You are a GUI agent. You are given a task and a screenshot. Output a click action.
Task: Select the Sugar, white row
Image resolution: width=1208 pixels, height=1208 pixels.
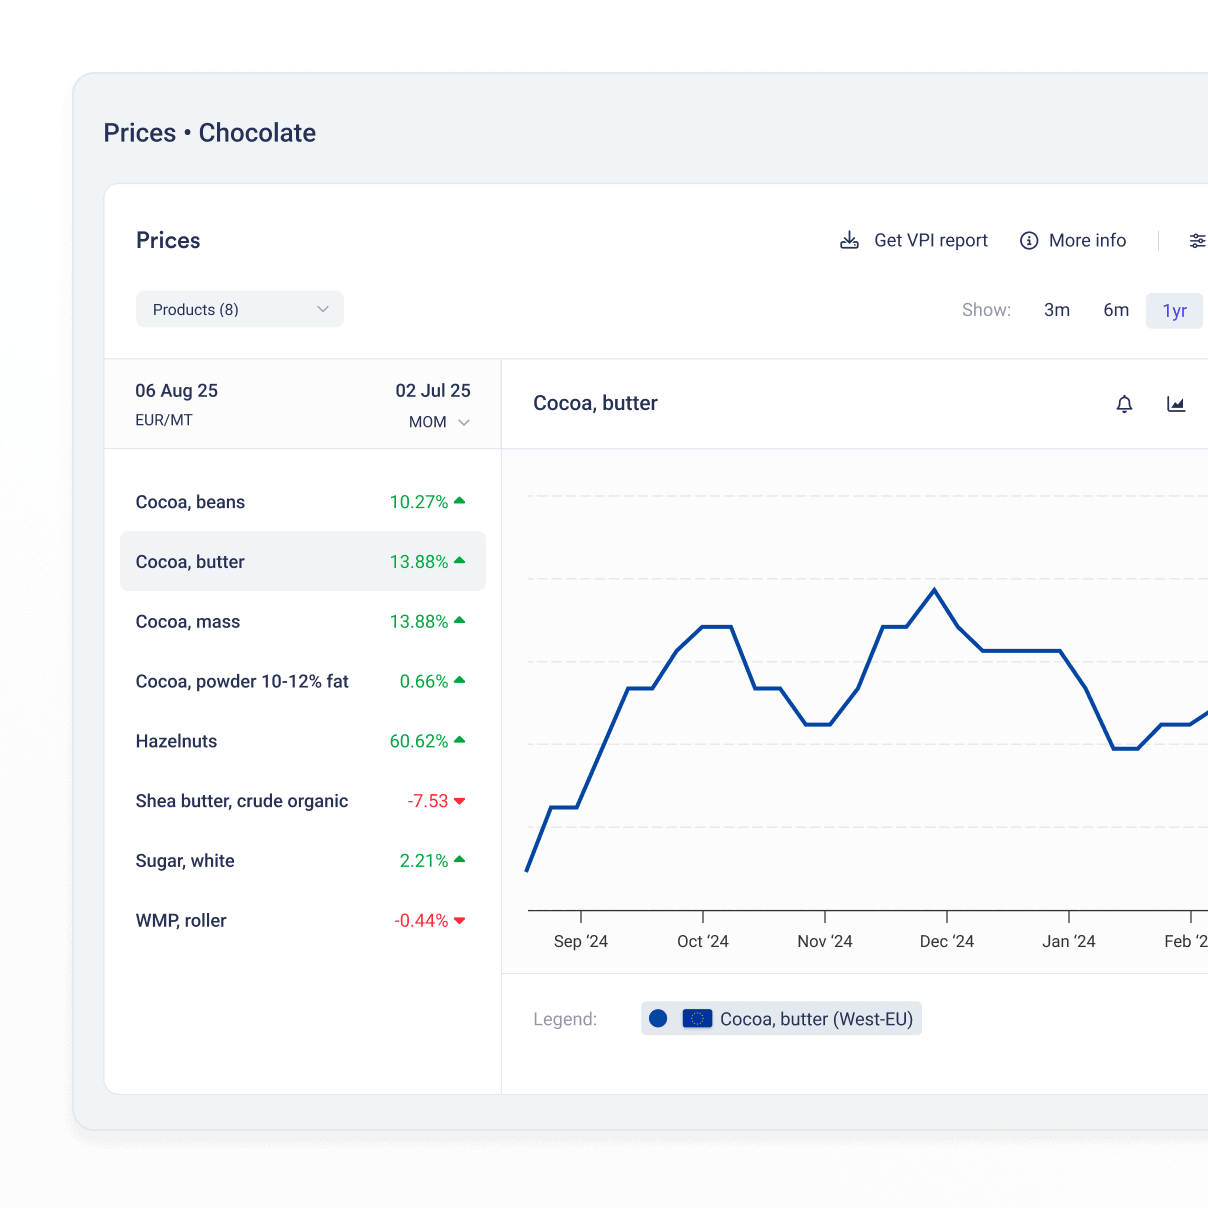pos(302,861)
